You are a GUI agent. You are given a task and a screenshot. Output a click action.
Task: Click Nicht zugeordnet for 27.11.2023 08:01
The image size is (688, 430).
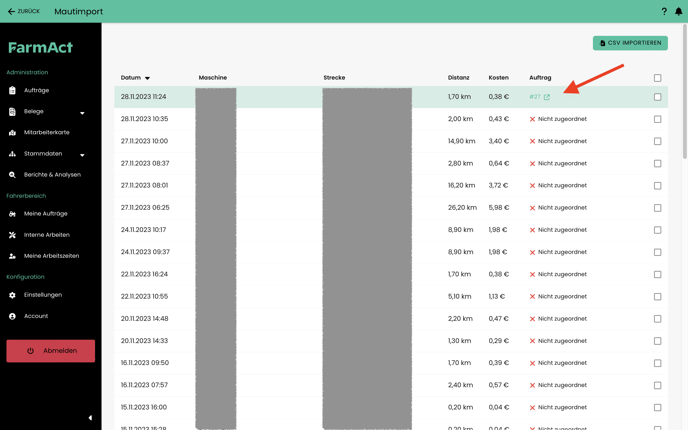562,186
